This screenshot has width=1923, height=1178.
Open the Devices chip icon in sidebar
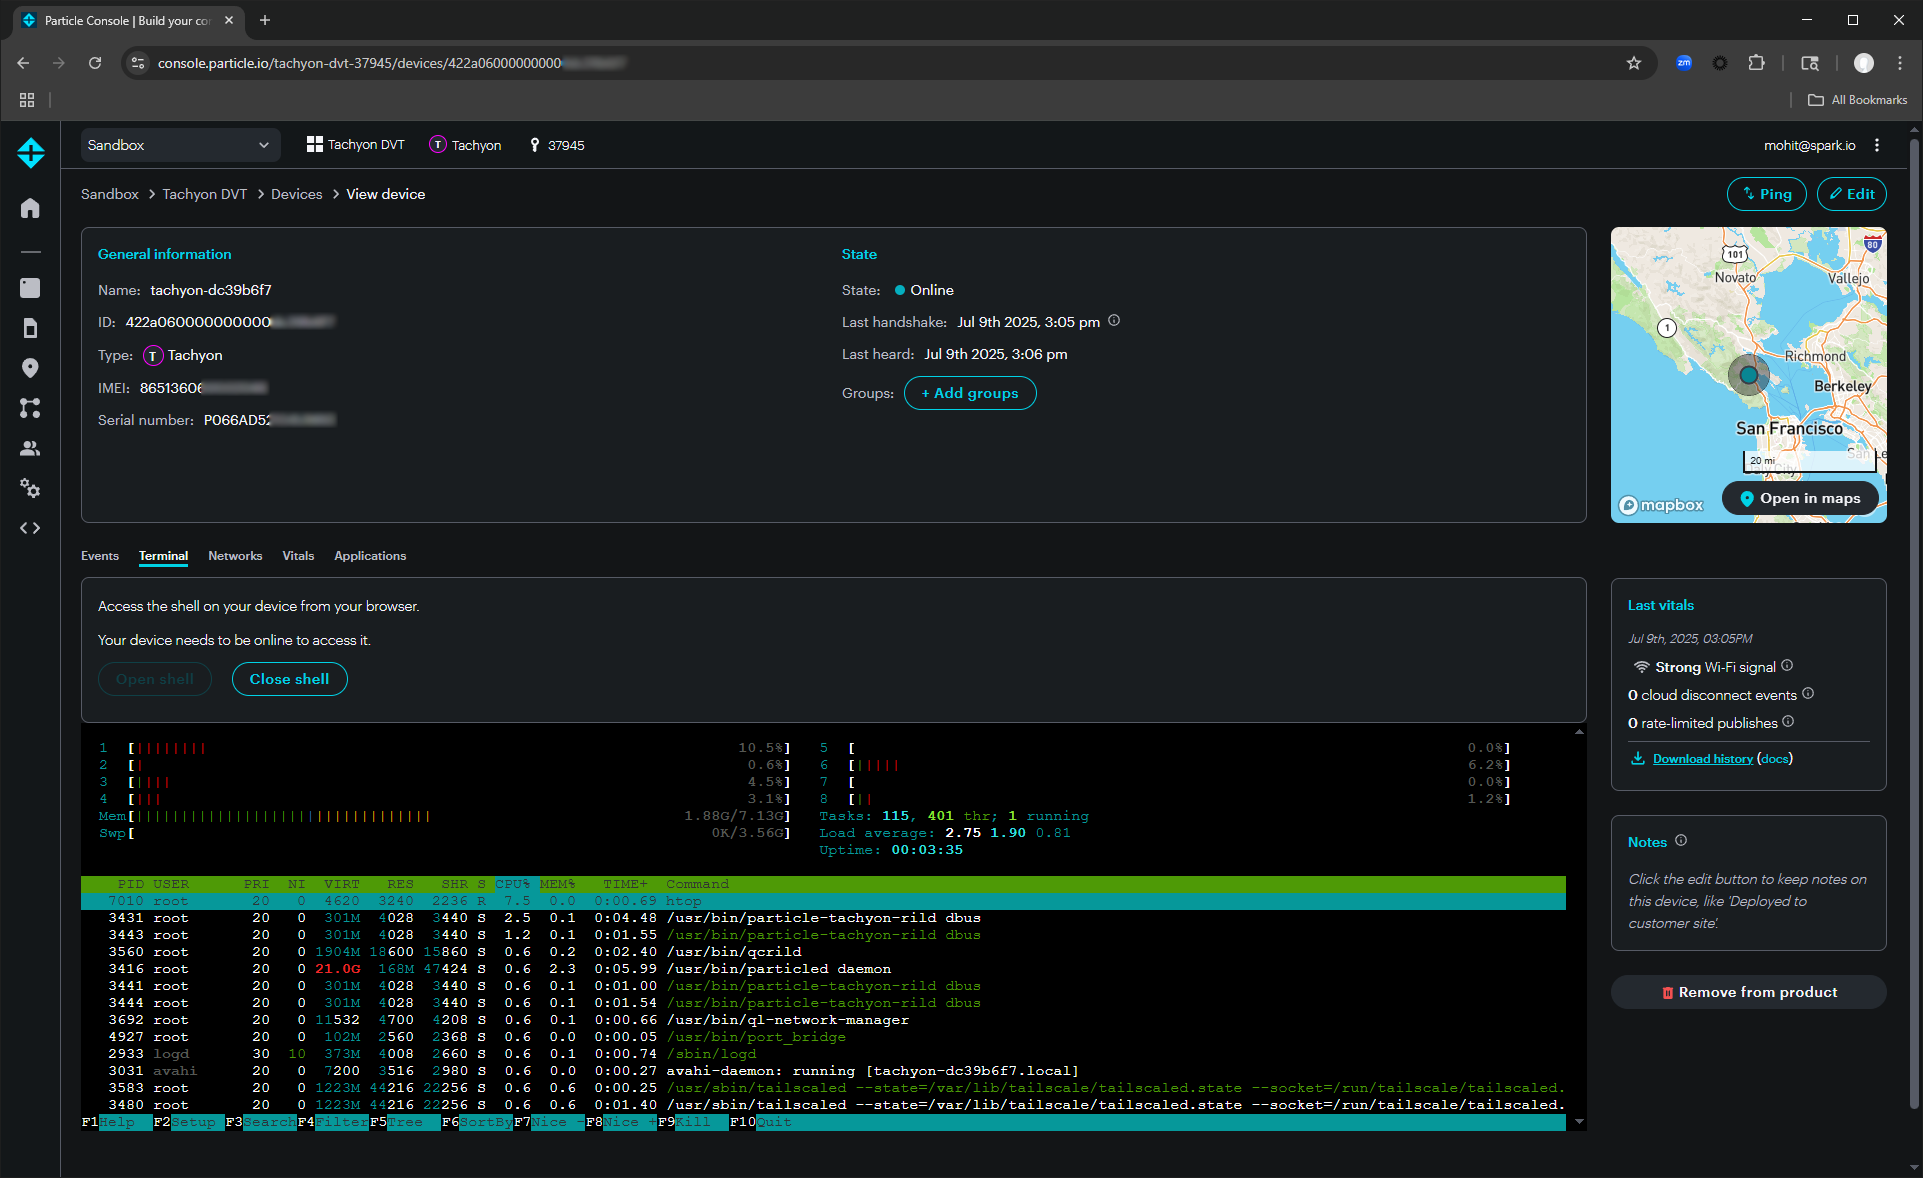pos(30,288)
